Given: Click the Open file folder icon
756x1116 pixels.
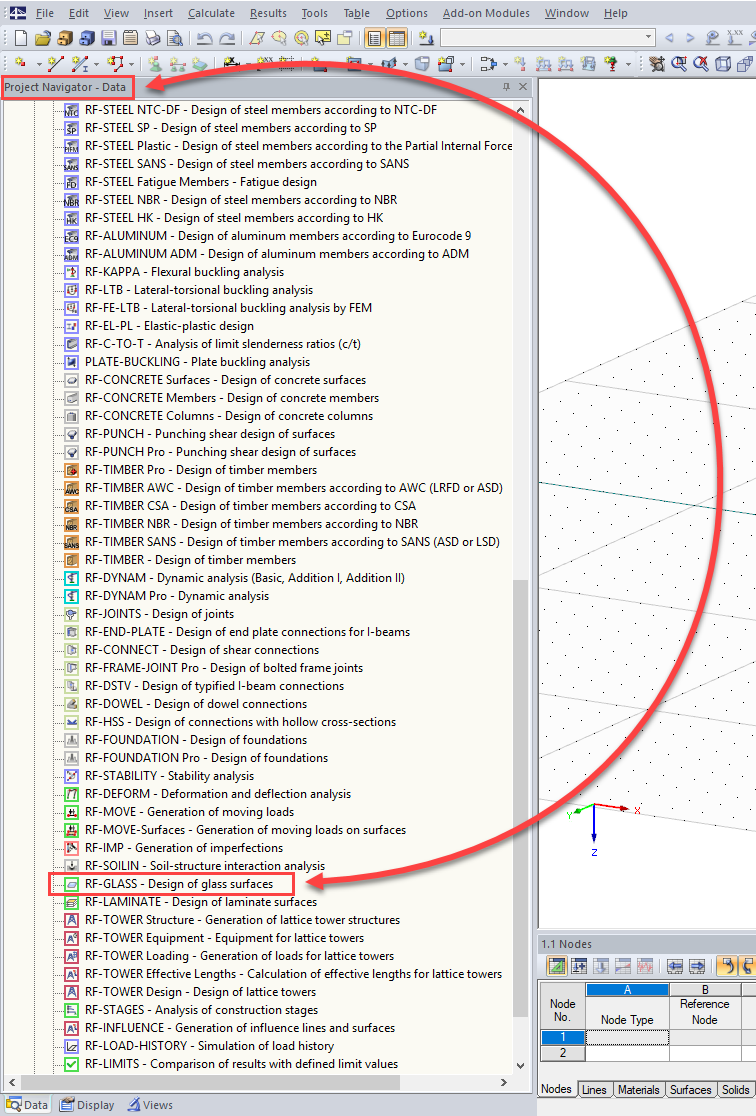Looking at the screenshot, I should click(x=43, y=38).
